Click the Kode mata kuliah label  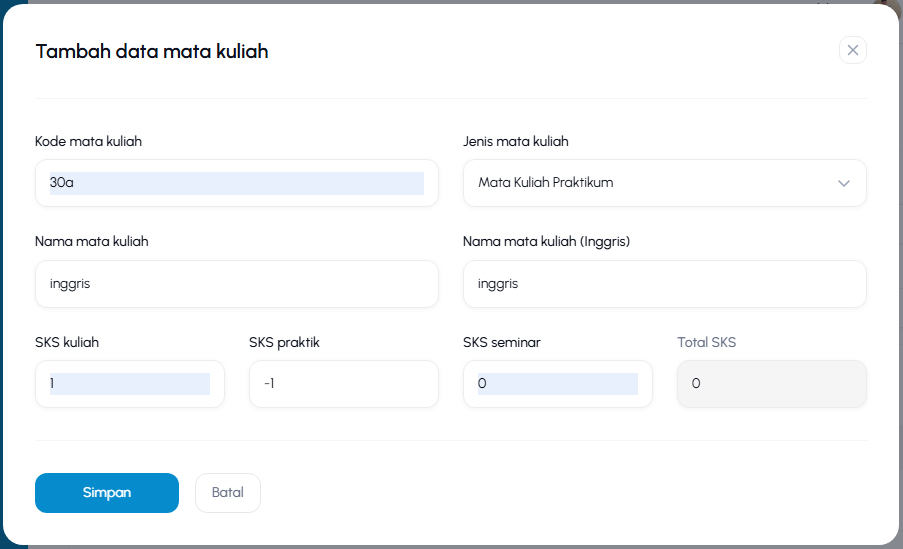coord(88,141)
